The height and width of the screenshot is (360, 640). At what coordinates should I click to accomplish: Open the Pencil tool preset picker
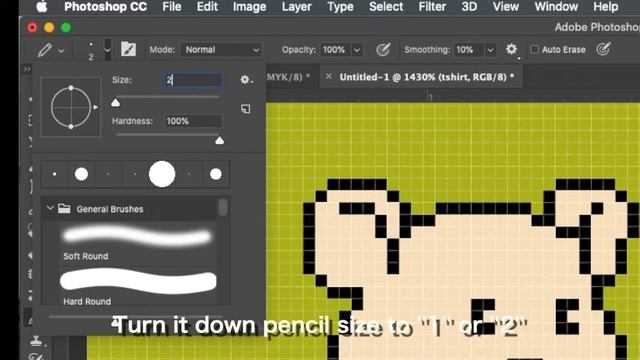[x=51, y=50]
